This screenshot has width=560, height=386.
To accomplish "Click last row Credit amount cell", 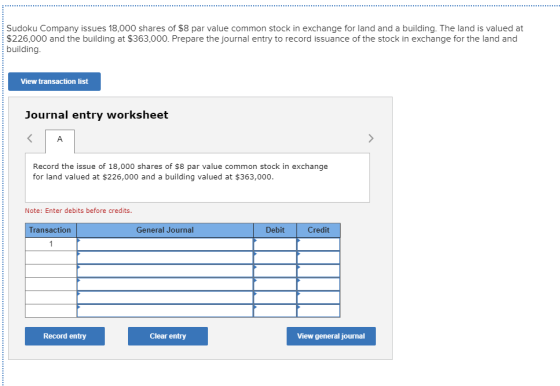I will coord(318,311).
